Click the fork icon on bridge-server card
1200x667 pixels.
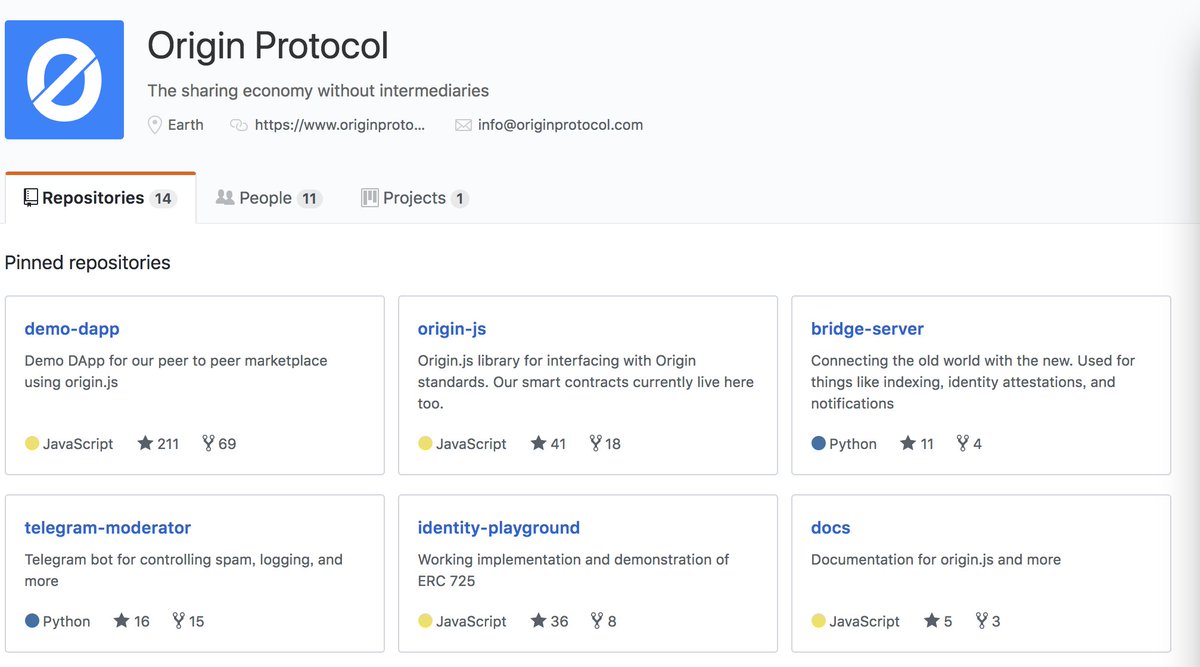tap(963, 443)
